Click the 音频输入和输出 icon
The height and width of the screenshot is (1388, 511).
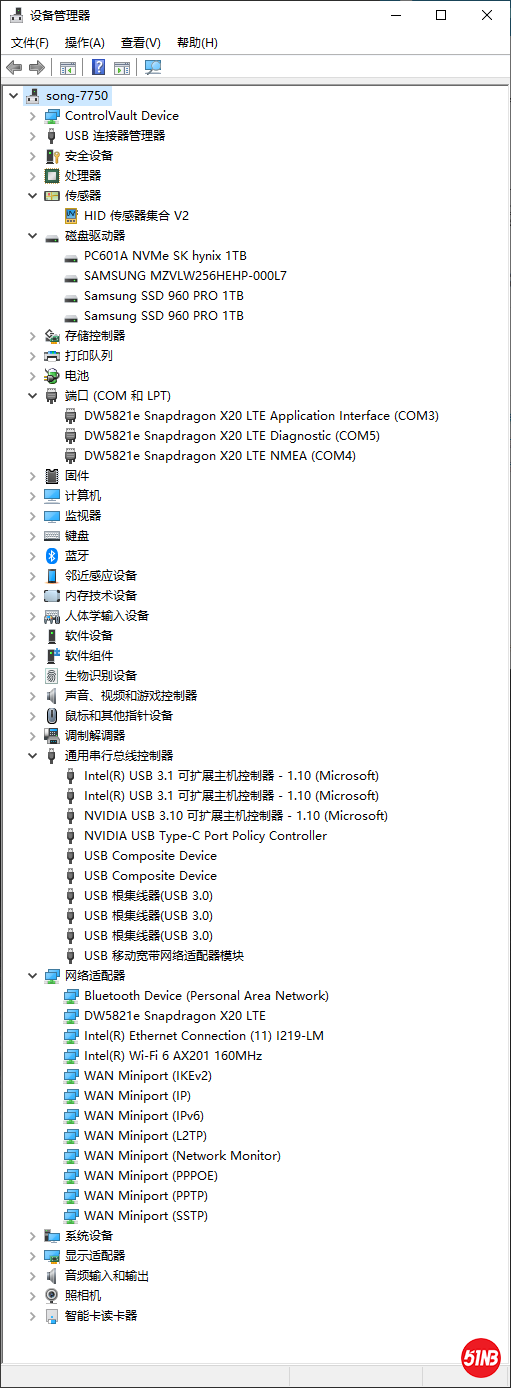click(52, 1276)
